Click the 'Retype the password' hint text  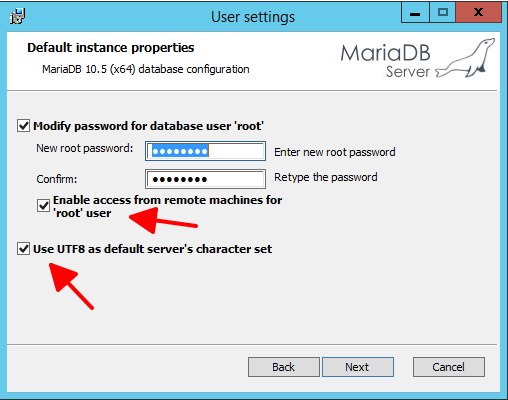326,177
